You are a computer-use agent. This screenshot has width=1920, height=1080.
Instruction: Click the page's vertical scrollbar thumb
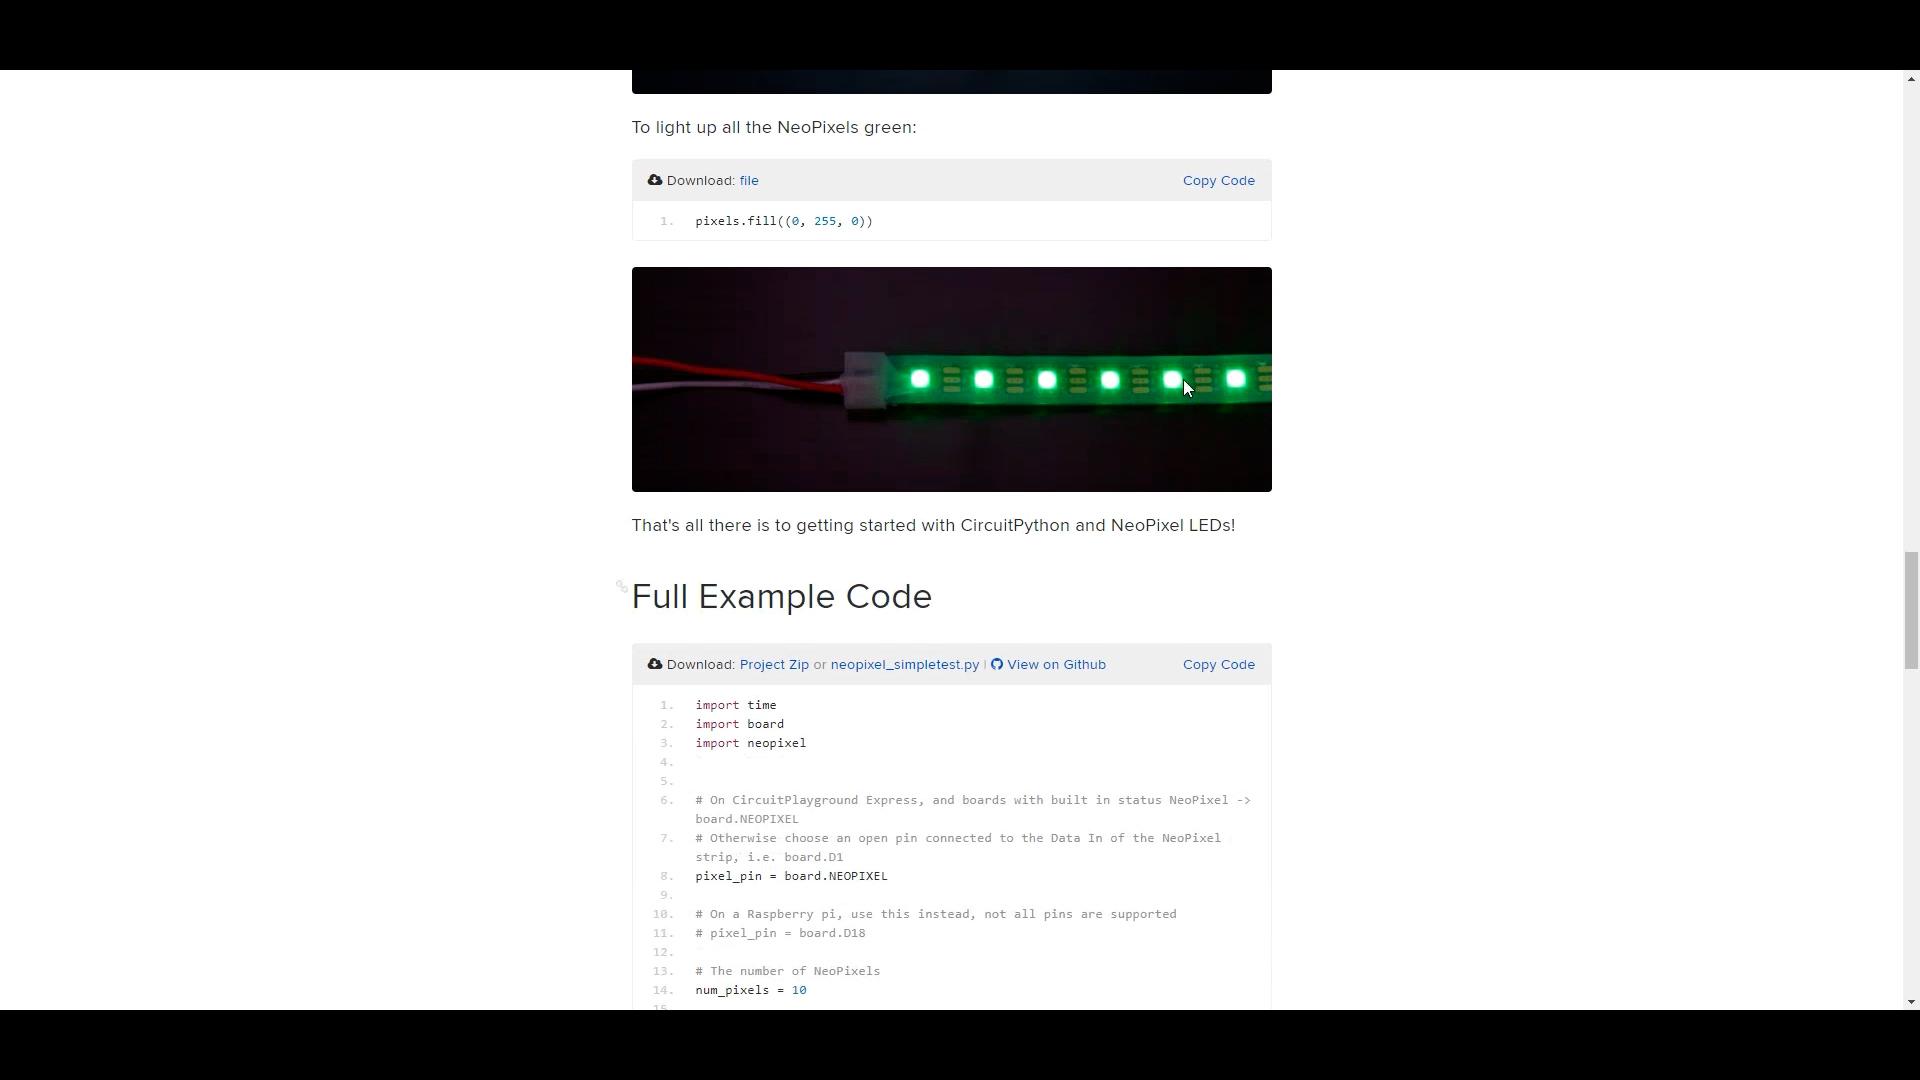(1911, 610)
